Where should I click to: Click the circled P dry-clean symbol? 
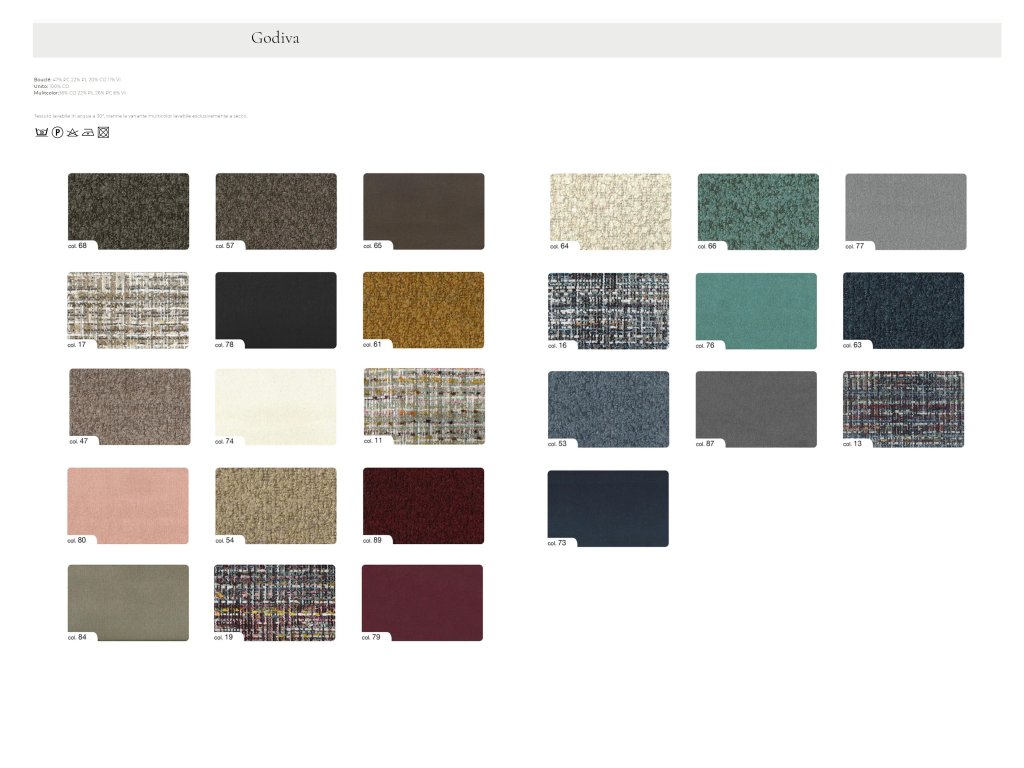click(x=57, y=132)
